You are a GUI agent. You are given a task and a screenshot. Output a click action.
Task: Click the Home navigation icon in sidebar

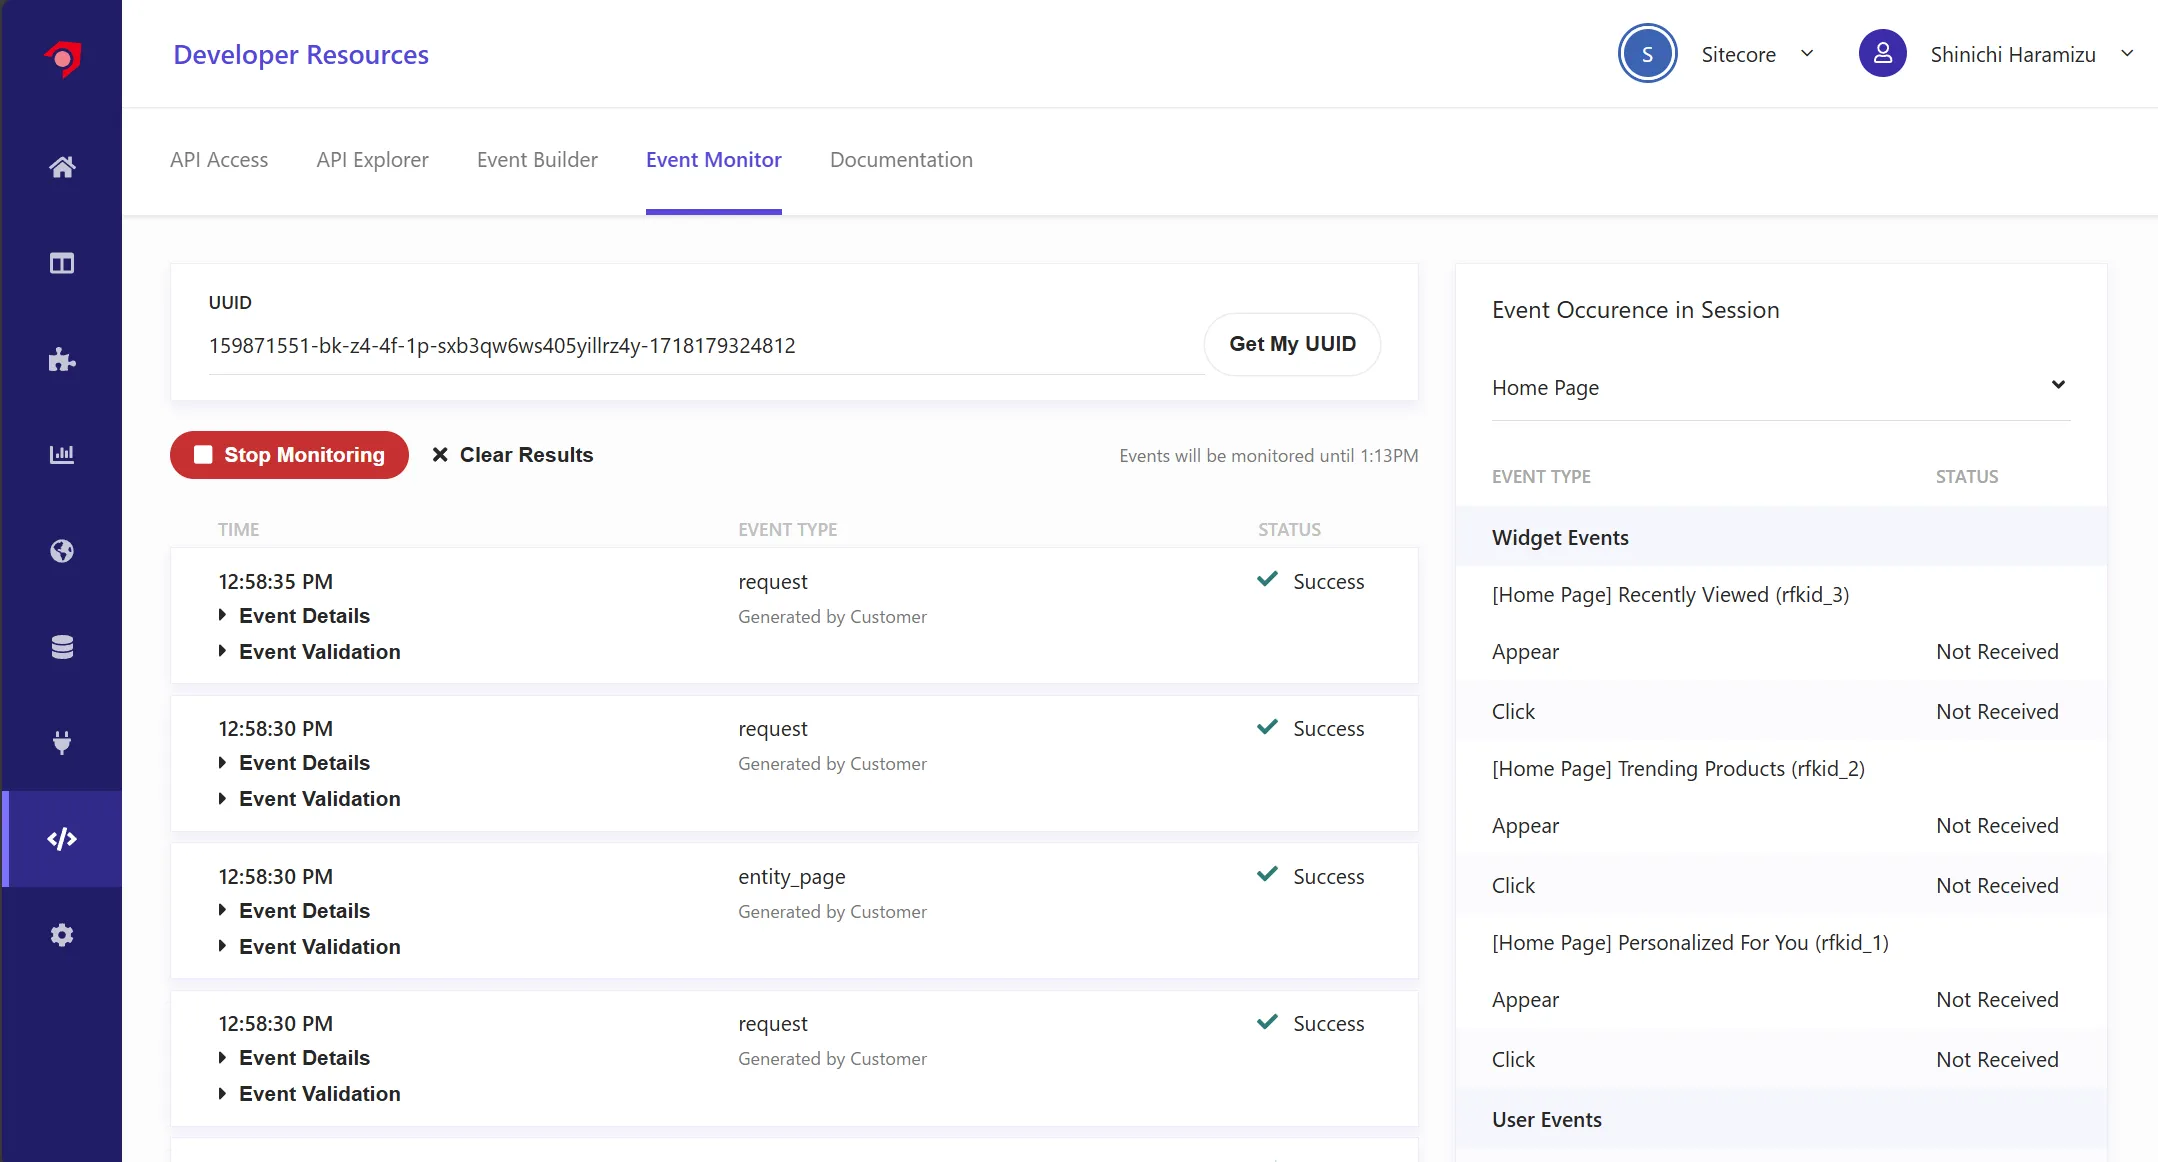(x=62, y=166)
